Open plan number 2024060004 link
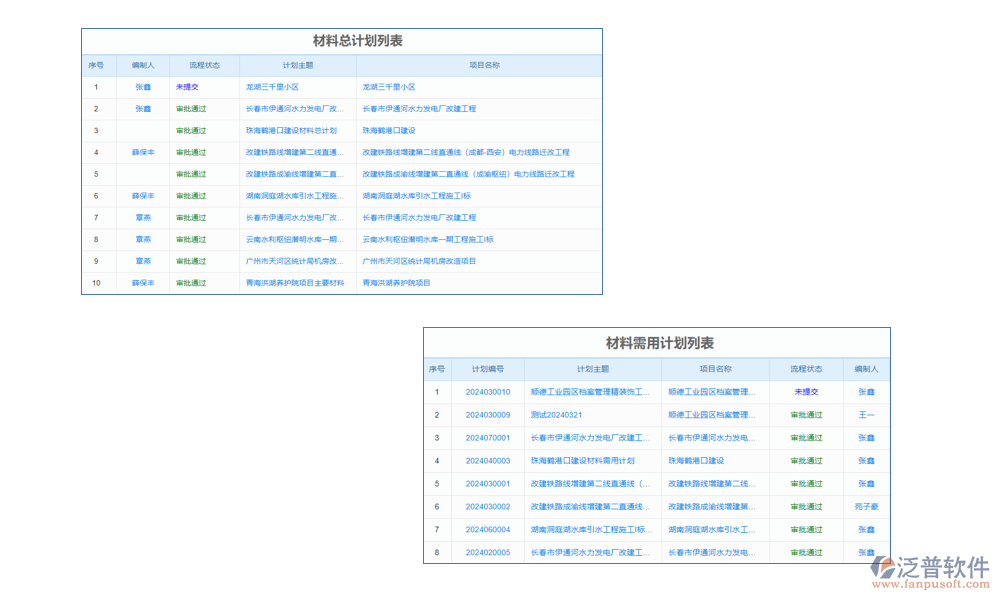Screen dimensions: 1000x600 click(487, 529)
